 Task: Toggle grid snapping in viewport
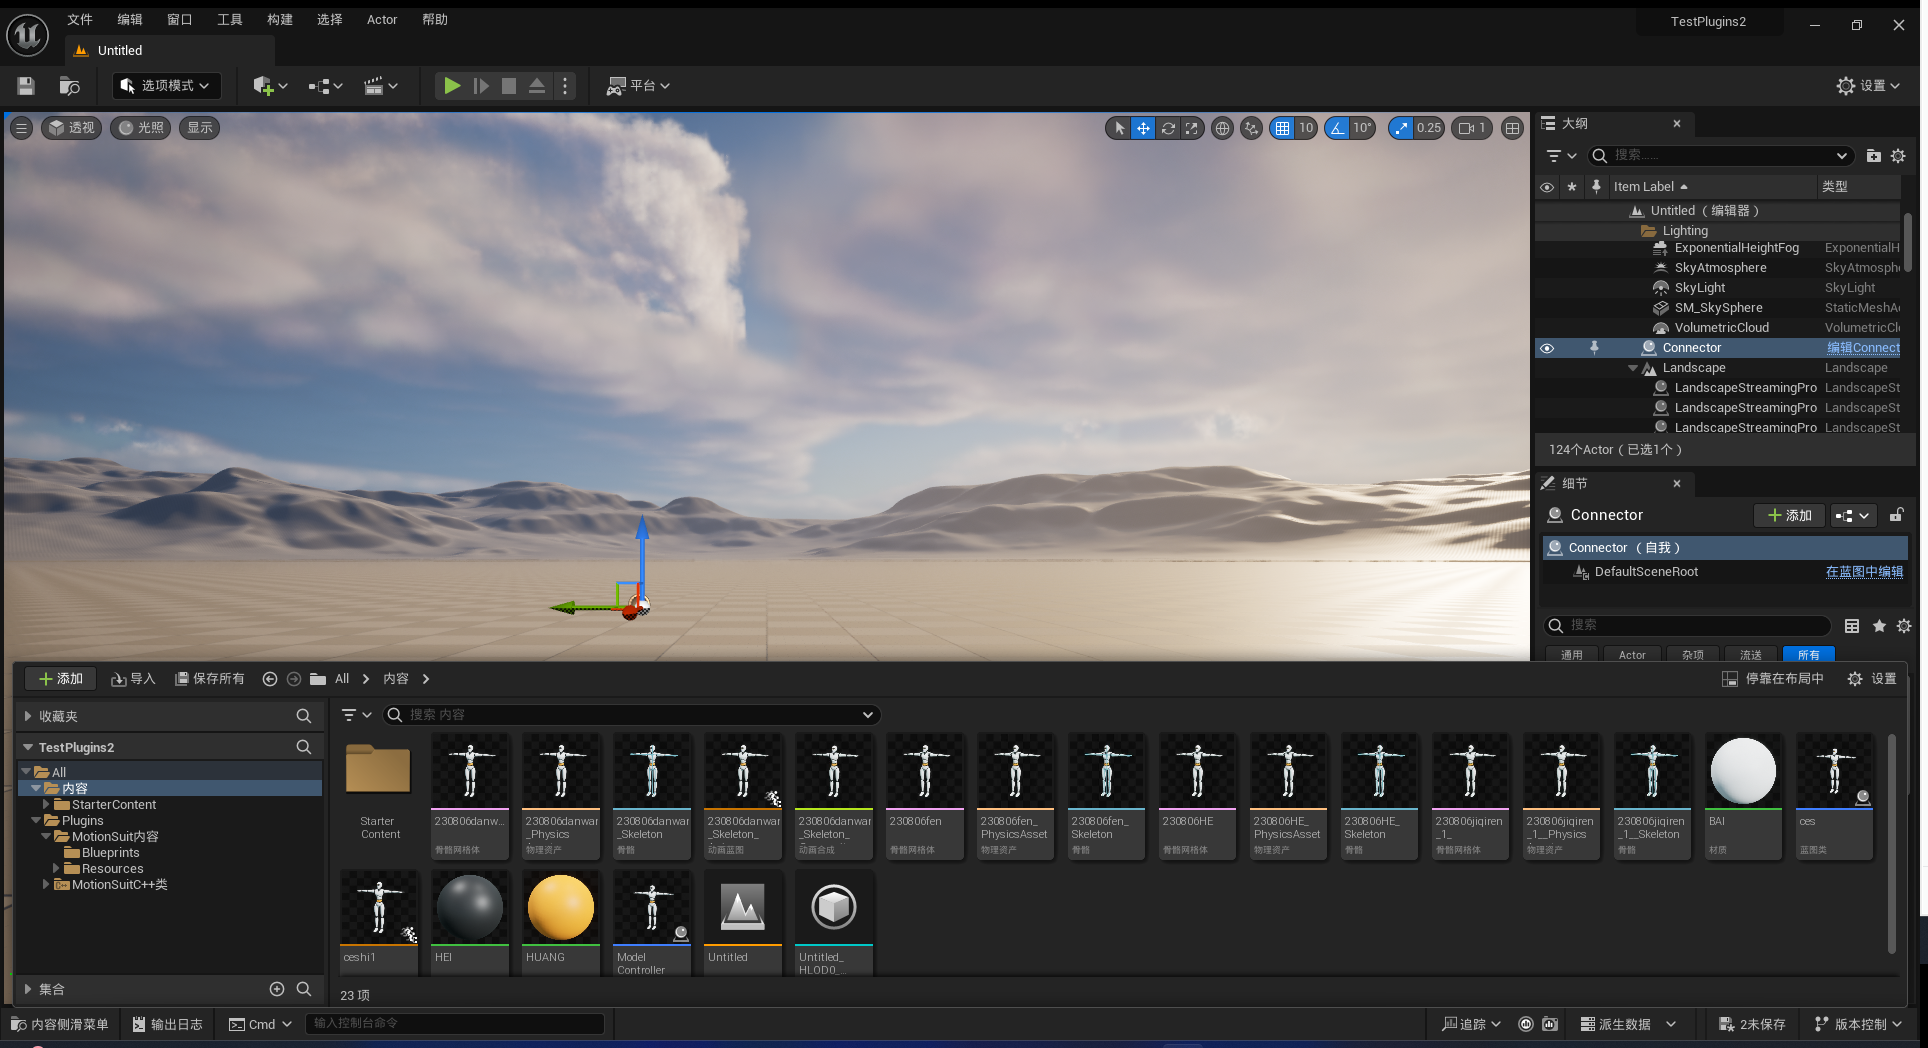coord(1282,128)
